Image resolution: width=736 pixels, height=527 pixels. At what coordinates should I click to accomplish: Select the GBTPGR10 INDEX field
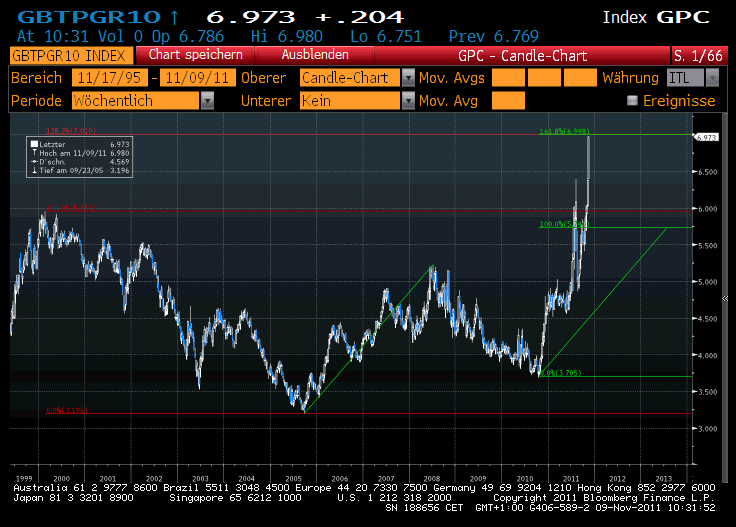click(71, 56)
